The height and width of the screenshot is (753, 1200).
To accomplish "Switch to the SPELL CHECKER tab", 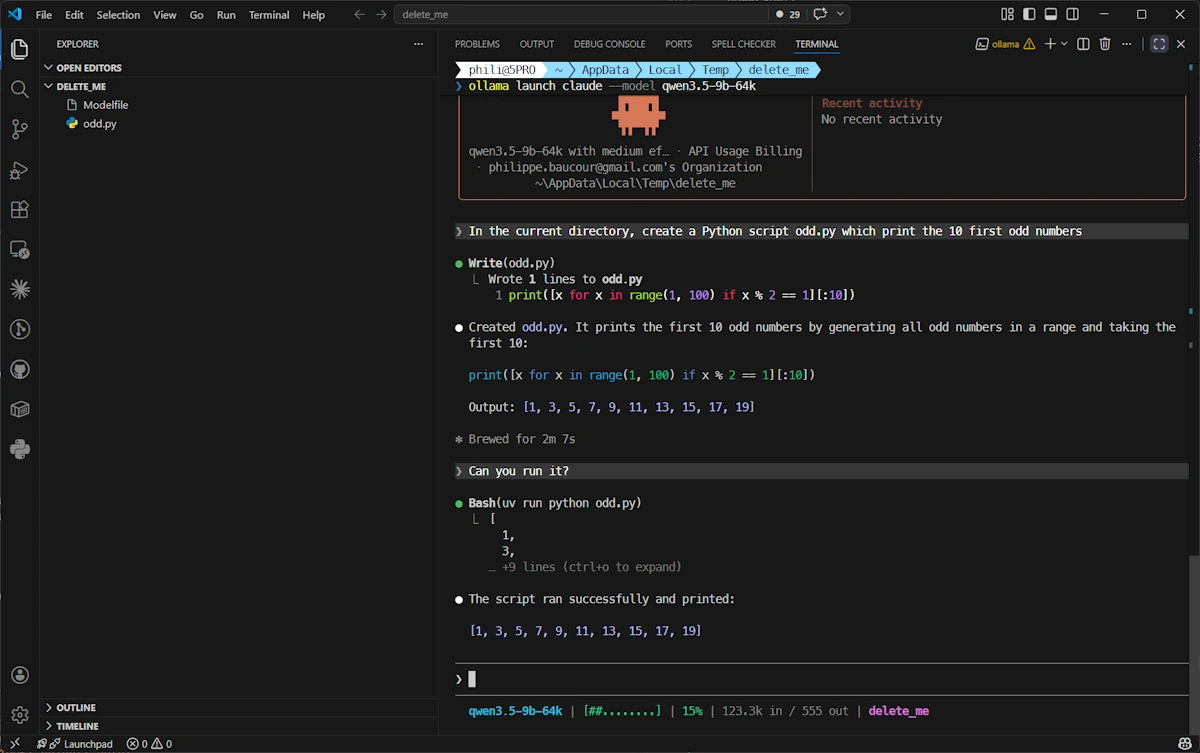I will tap(744, 44).
